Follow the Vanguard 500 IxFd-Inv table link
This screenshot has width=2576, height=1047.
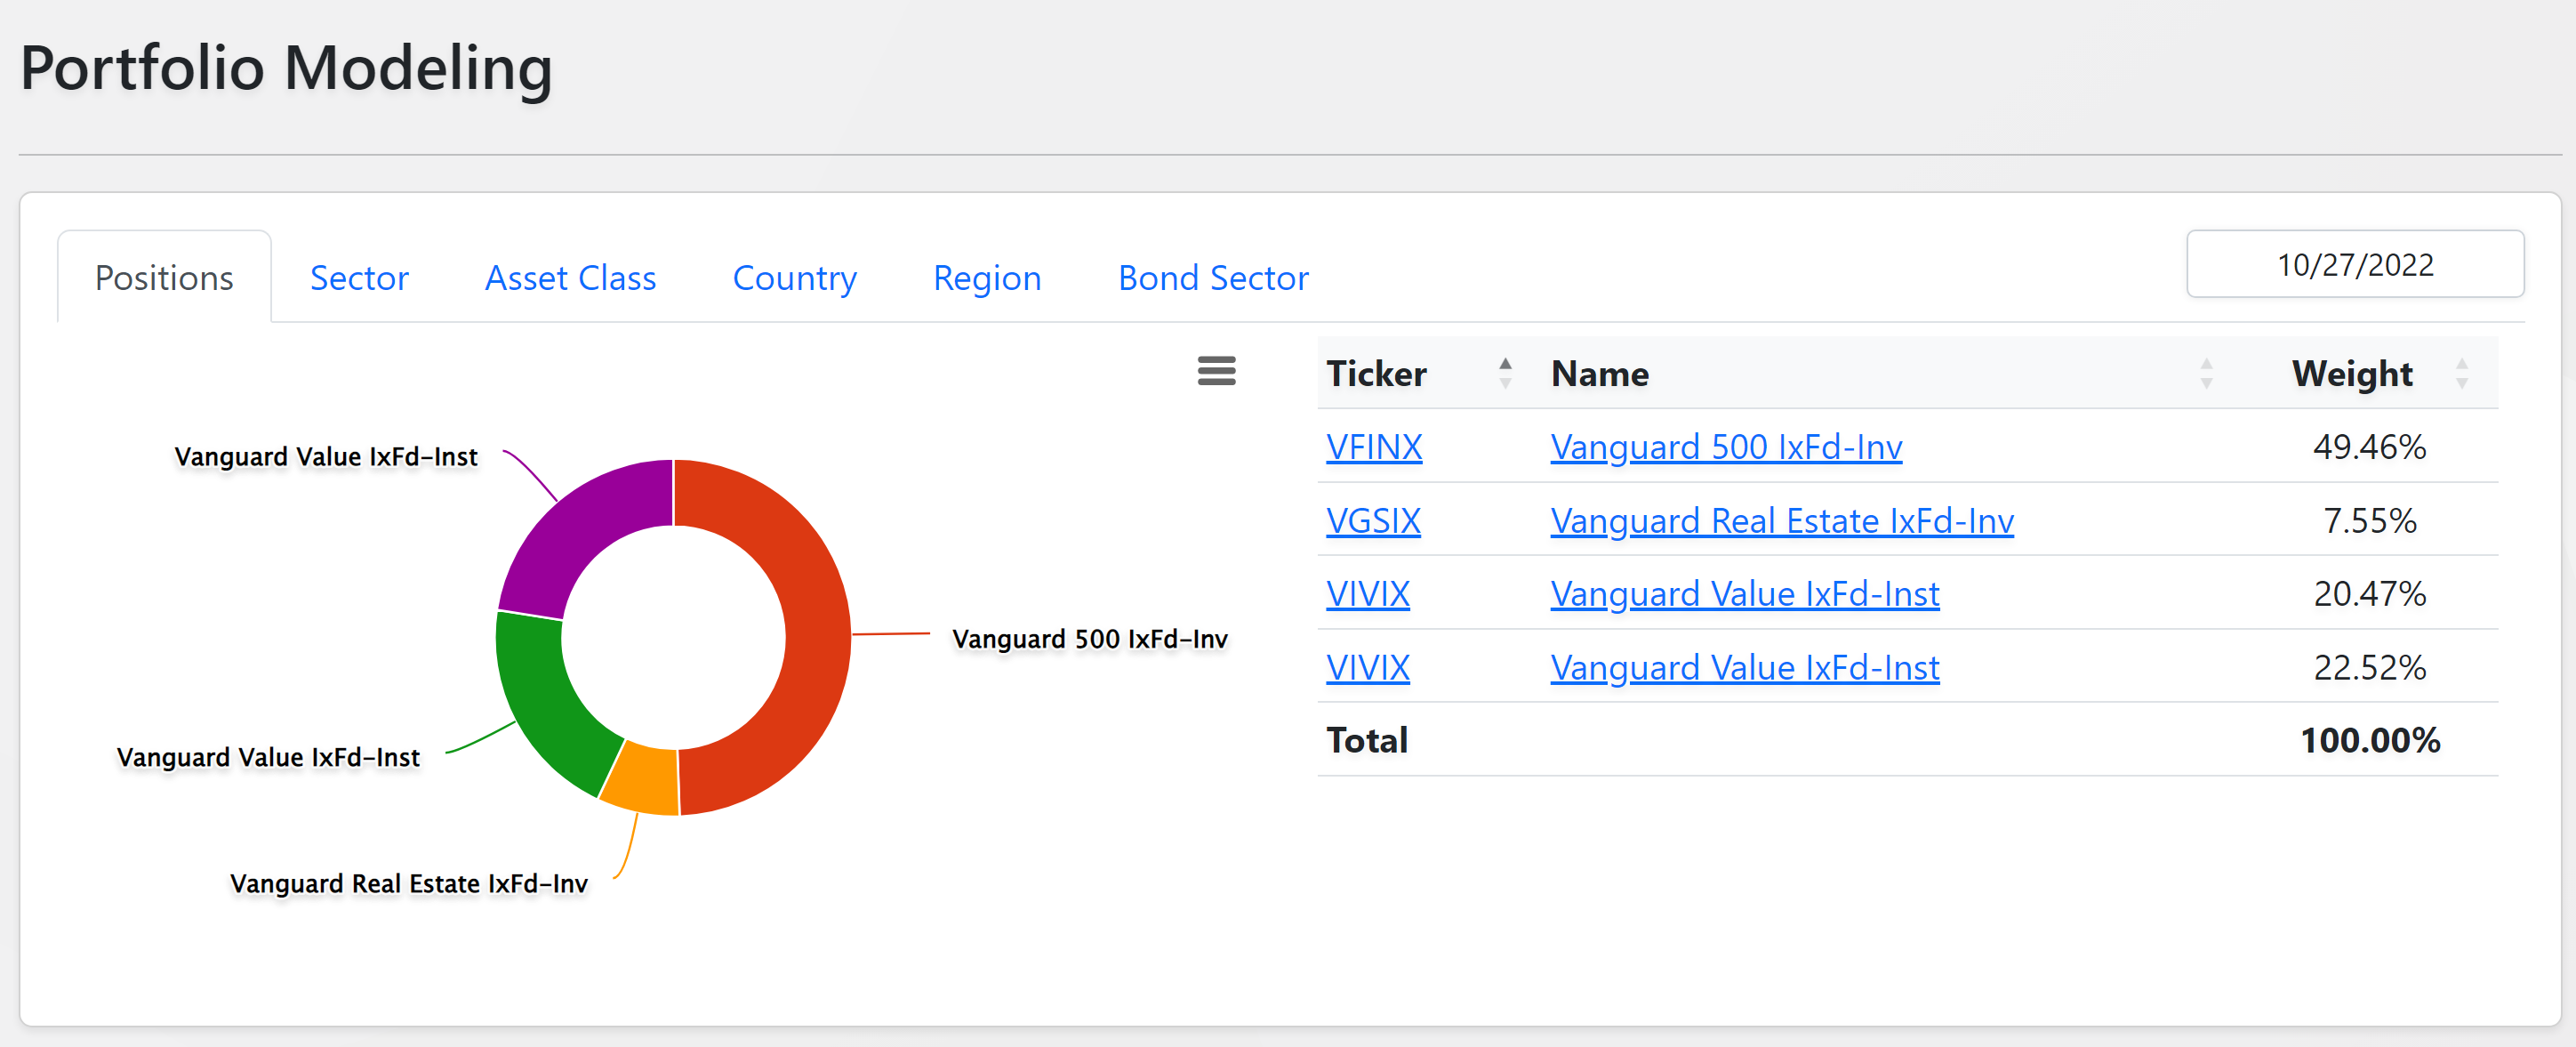pyautogui.click(x=1726, y=447)
